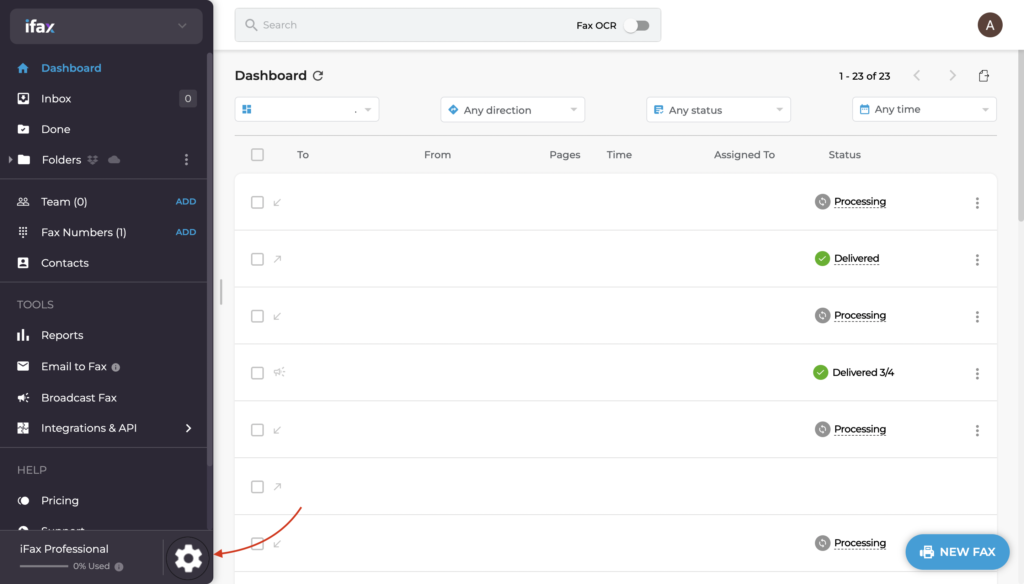This screenshot has height=584, width=1024.
Task: Check the Delivered 3/4 row checkbox
Action: tap(257, 373)
